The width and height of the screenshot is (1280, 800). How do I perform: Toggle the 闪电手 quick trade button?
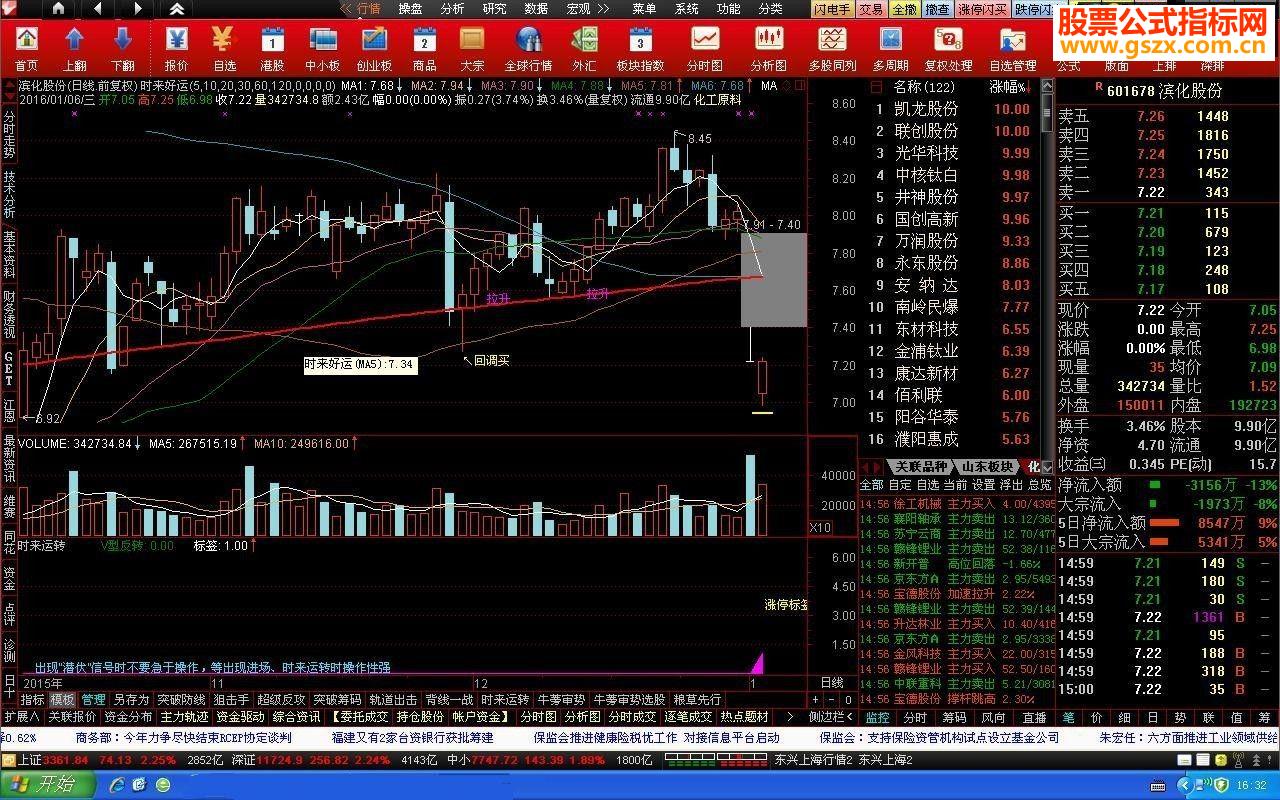click(831, 9)
